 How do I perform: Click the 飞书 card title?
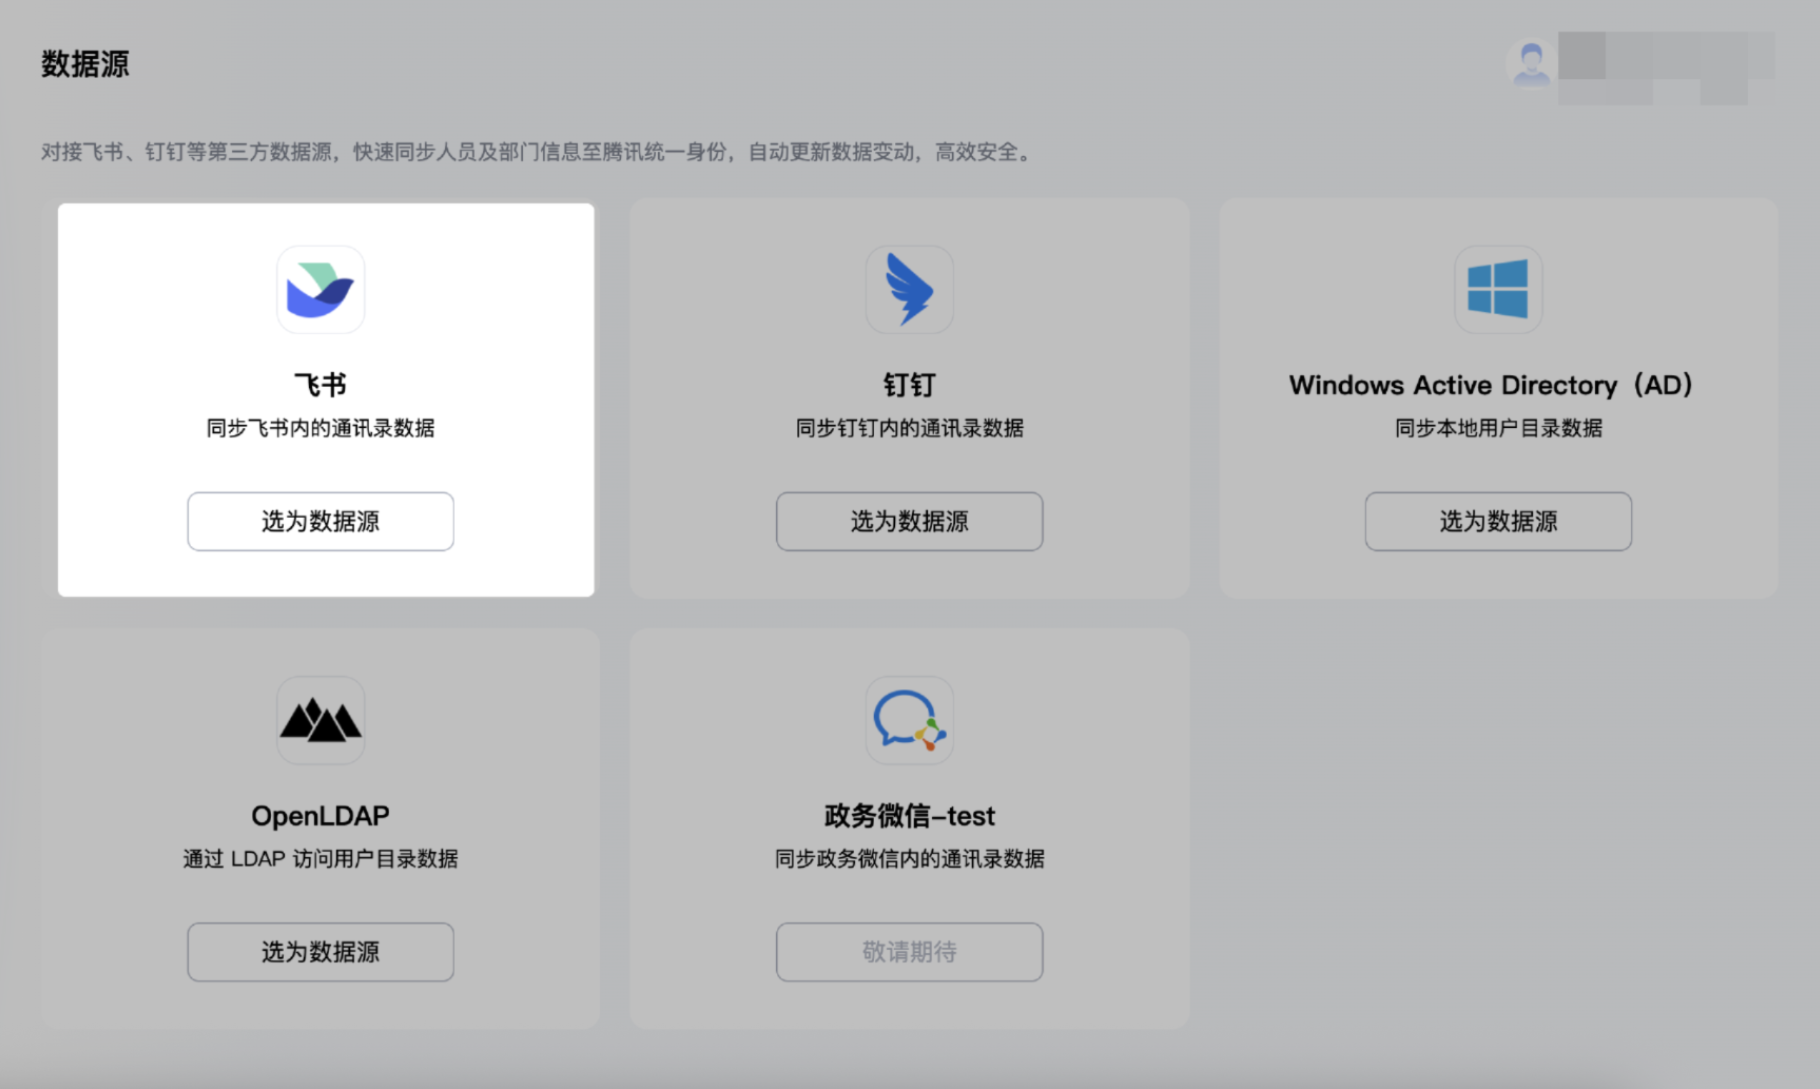coord(320,385)
